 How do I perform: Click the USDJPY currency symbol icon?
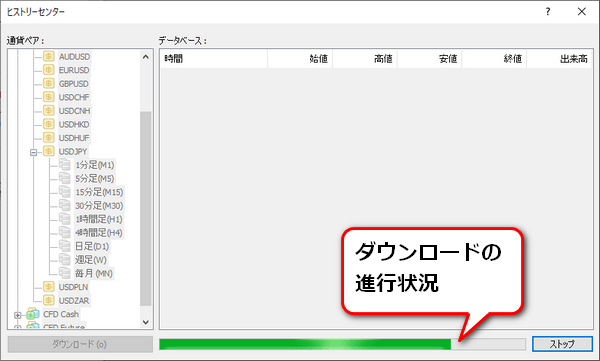(x=49, y=151)
